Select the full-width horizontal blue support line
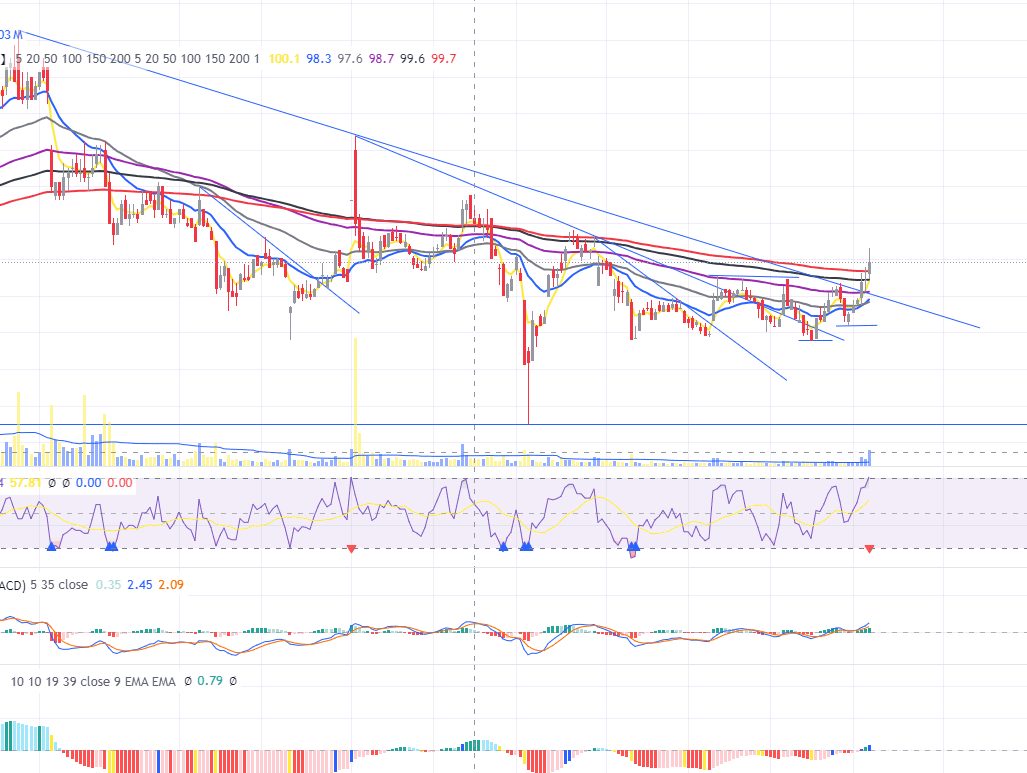This screenshot has height=773, width=1027. point(514,424)
